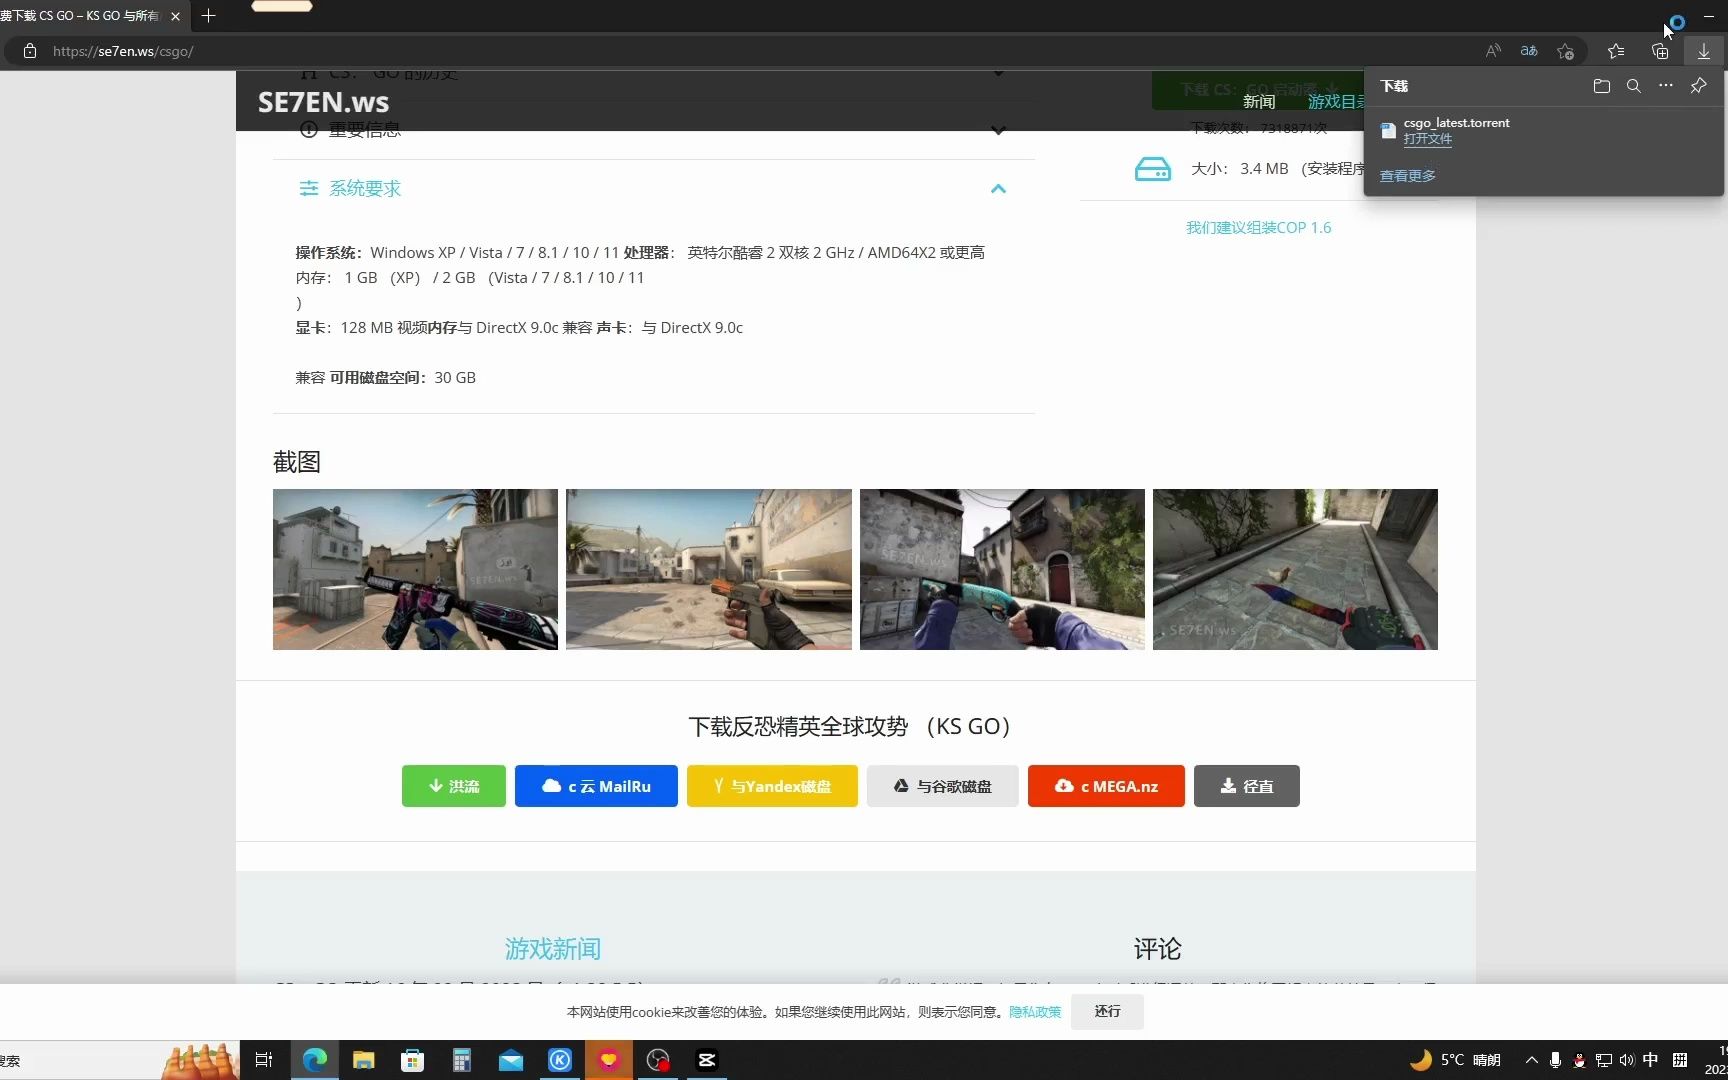Collapse the 系统要求 section chevron
The width and height of the screenshot is (1728, 1080).
[x=998, y=189]
